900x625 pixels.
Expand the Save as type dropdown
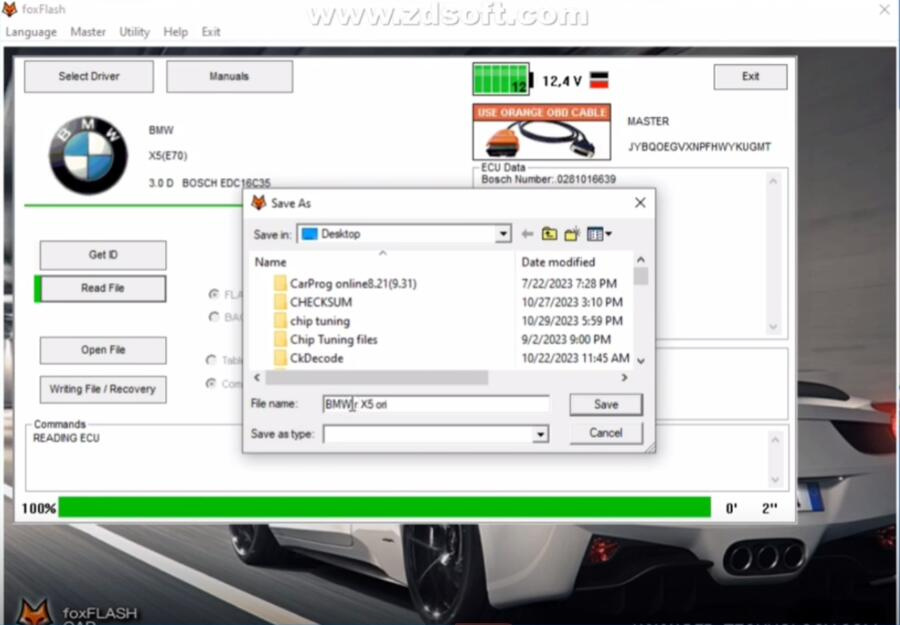coord(540,434)
